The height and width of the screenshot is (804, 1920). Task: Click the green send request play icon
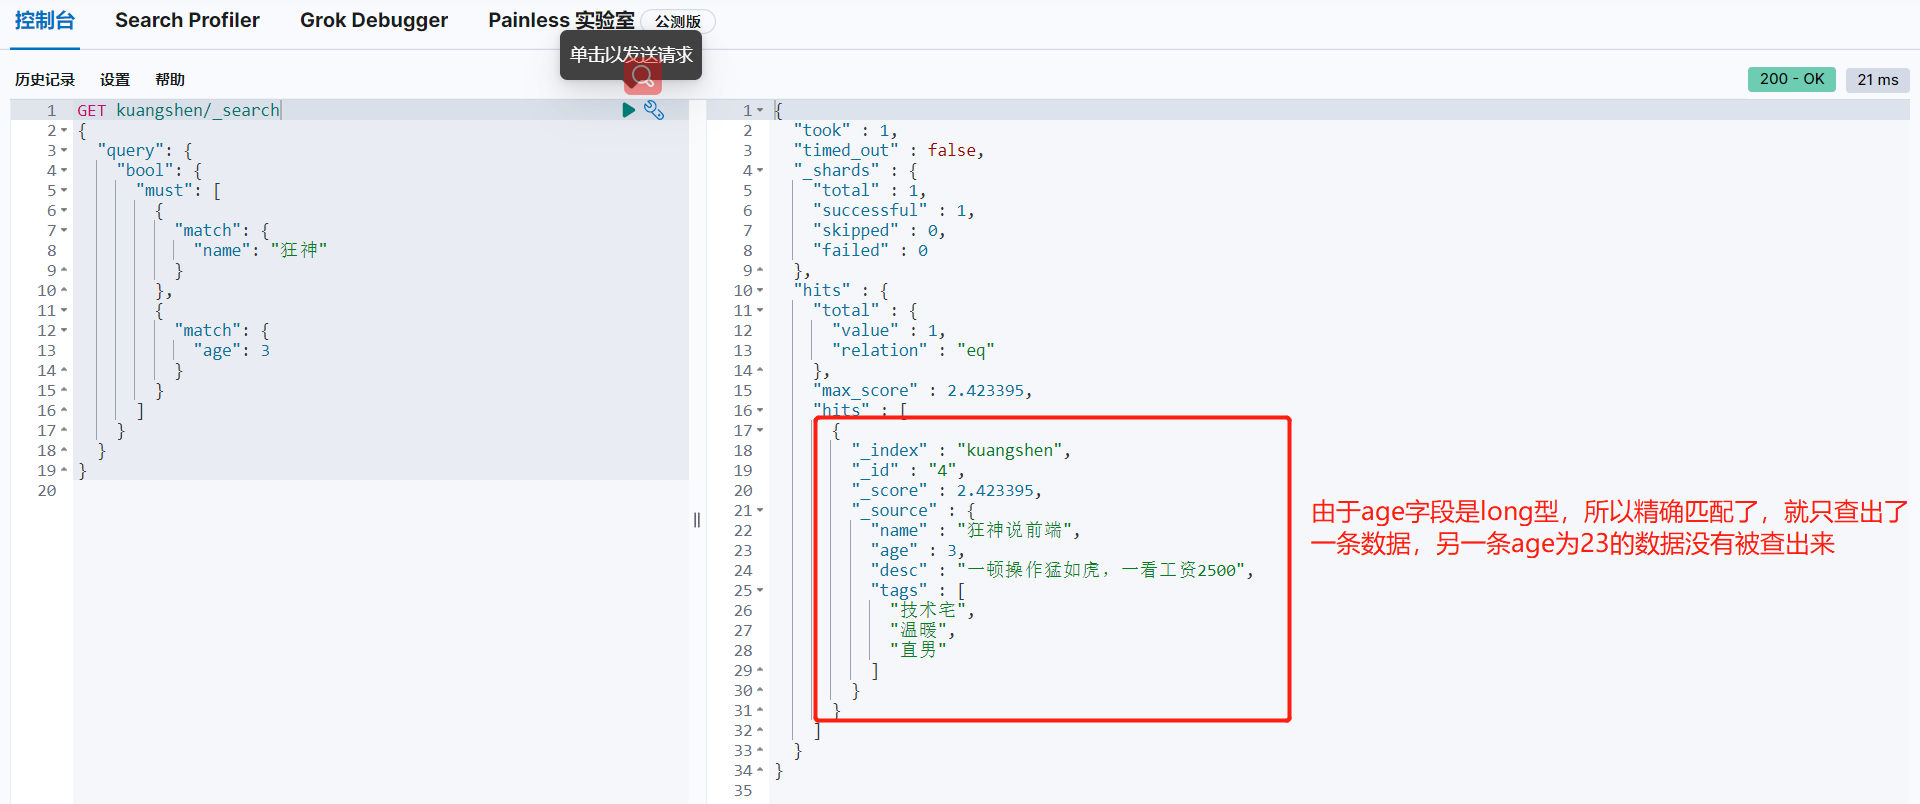click(628, 110)
